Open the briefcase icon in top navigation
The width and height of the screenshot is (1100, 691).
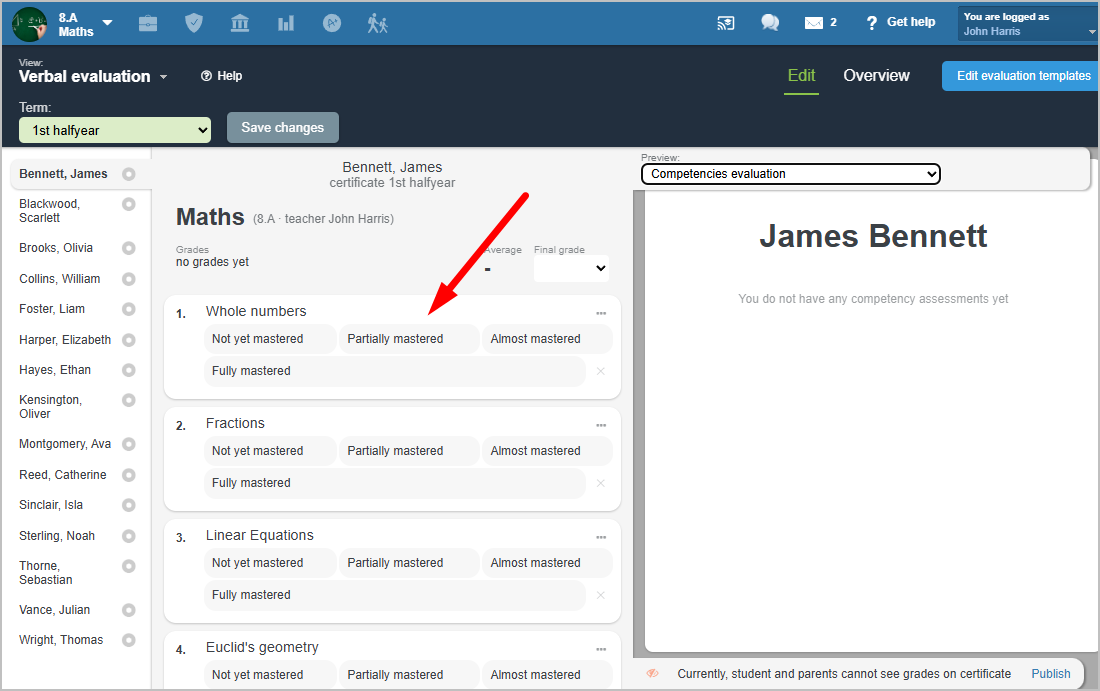point(148,23)
